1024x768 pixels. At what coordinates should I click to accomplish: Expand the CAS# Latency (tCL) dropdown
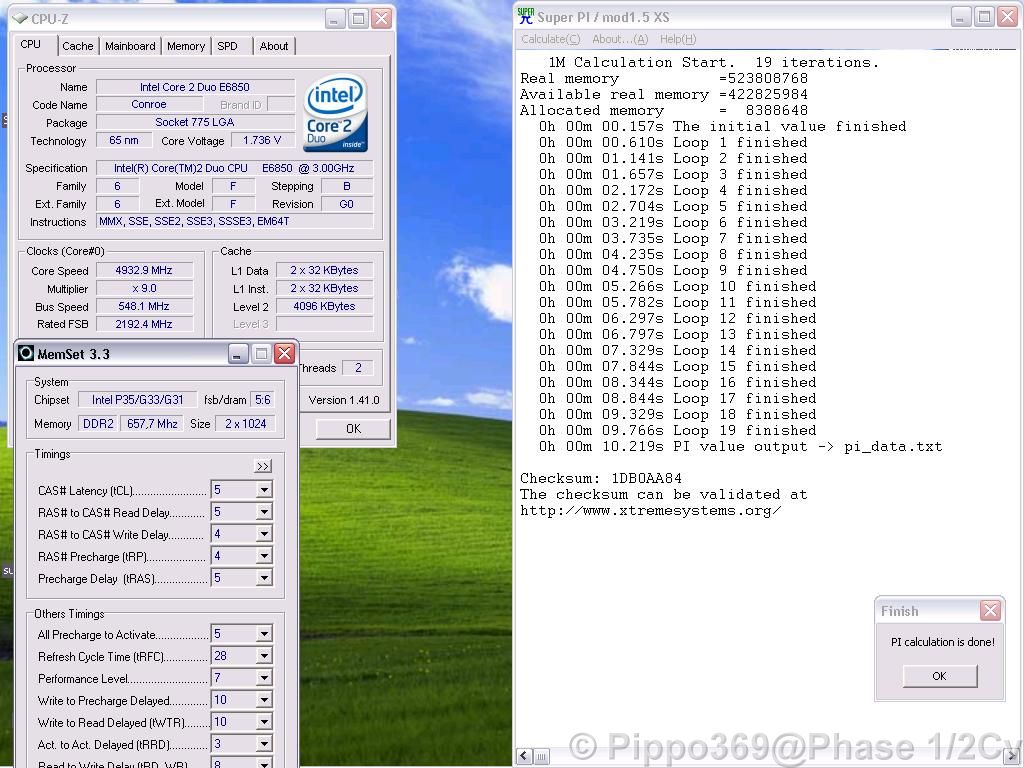(264, 490)
